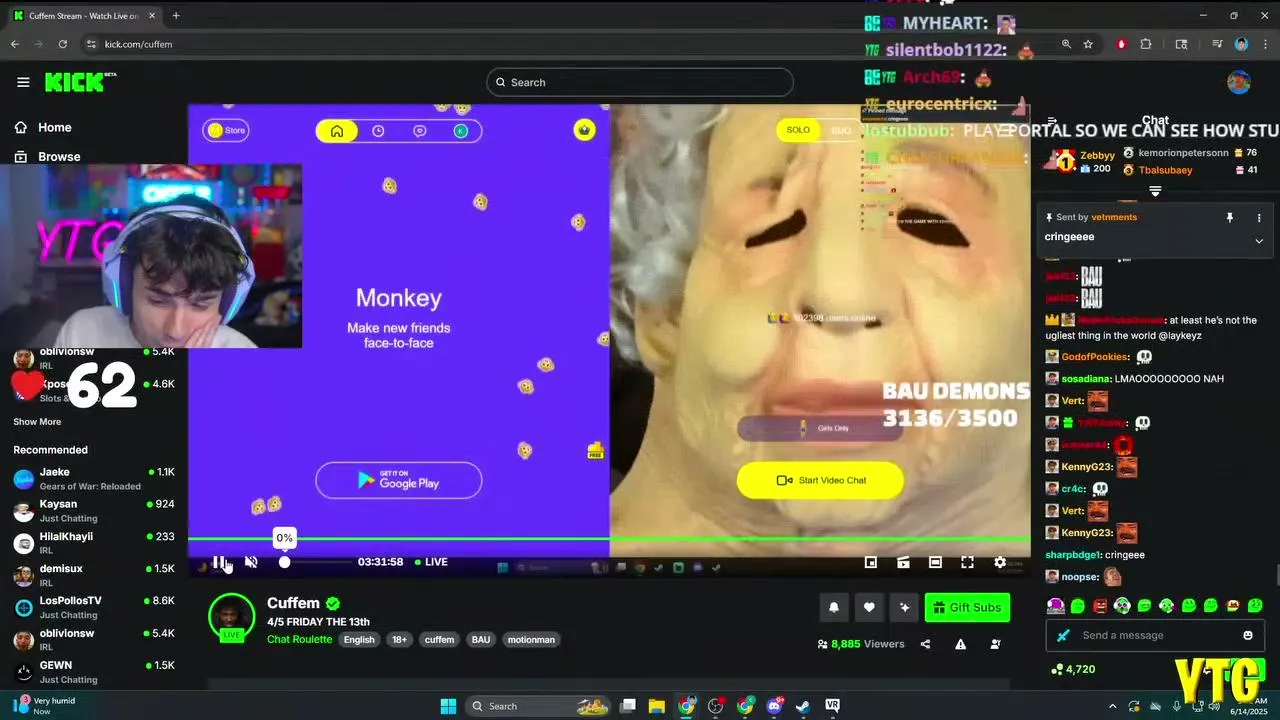Open the Chat Roulette category link
The width and height of the screenshot is (1280, 720).
299,640
